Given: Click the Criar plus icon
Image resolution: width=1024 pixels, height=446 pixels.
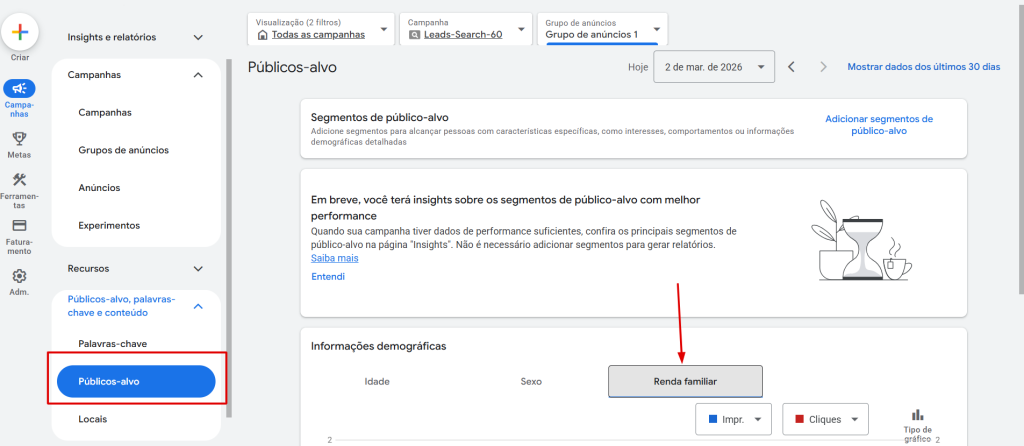Looking at the screenshot, I should tap(20, 32).
